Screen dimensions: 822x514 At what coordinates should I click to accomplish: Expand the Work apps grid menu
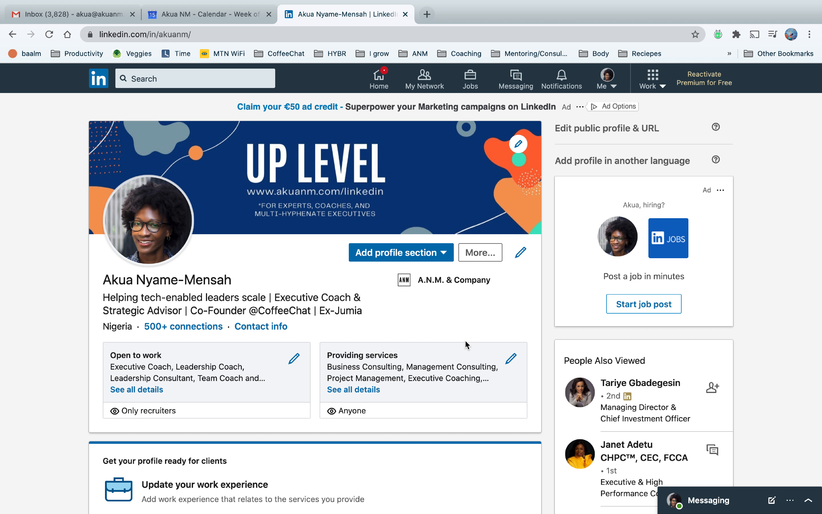click(652, 79)
